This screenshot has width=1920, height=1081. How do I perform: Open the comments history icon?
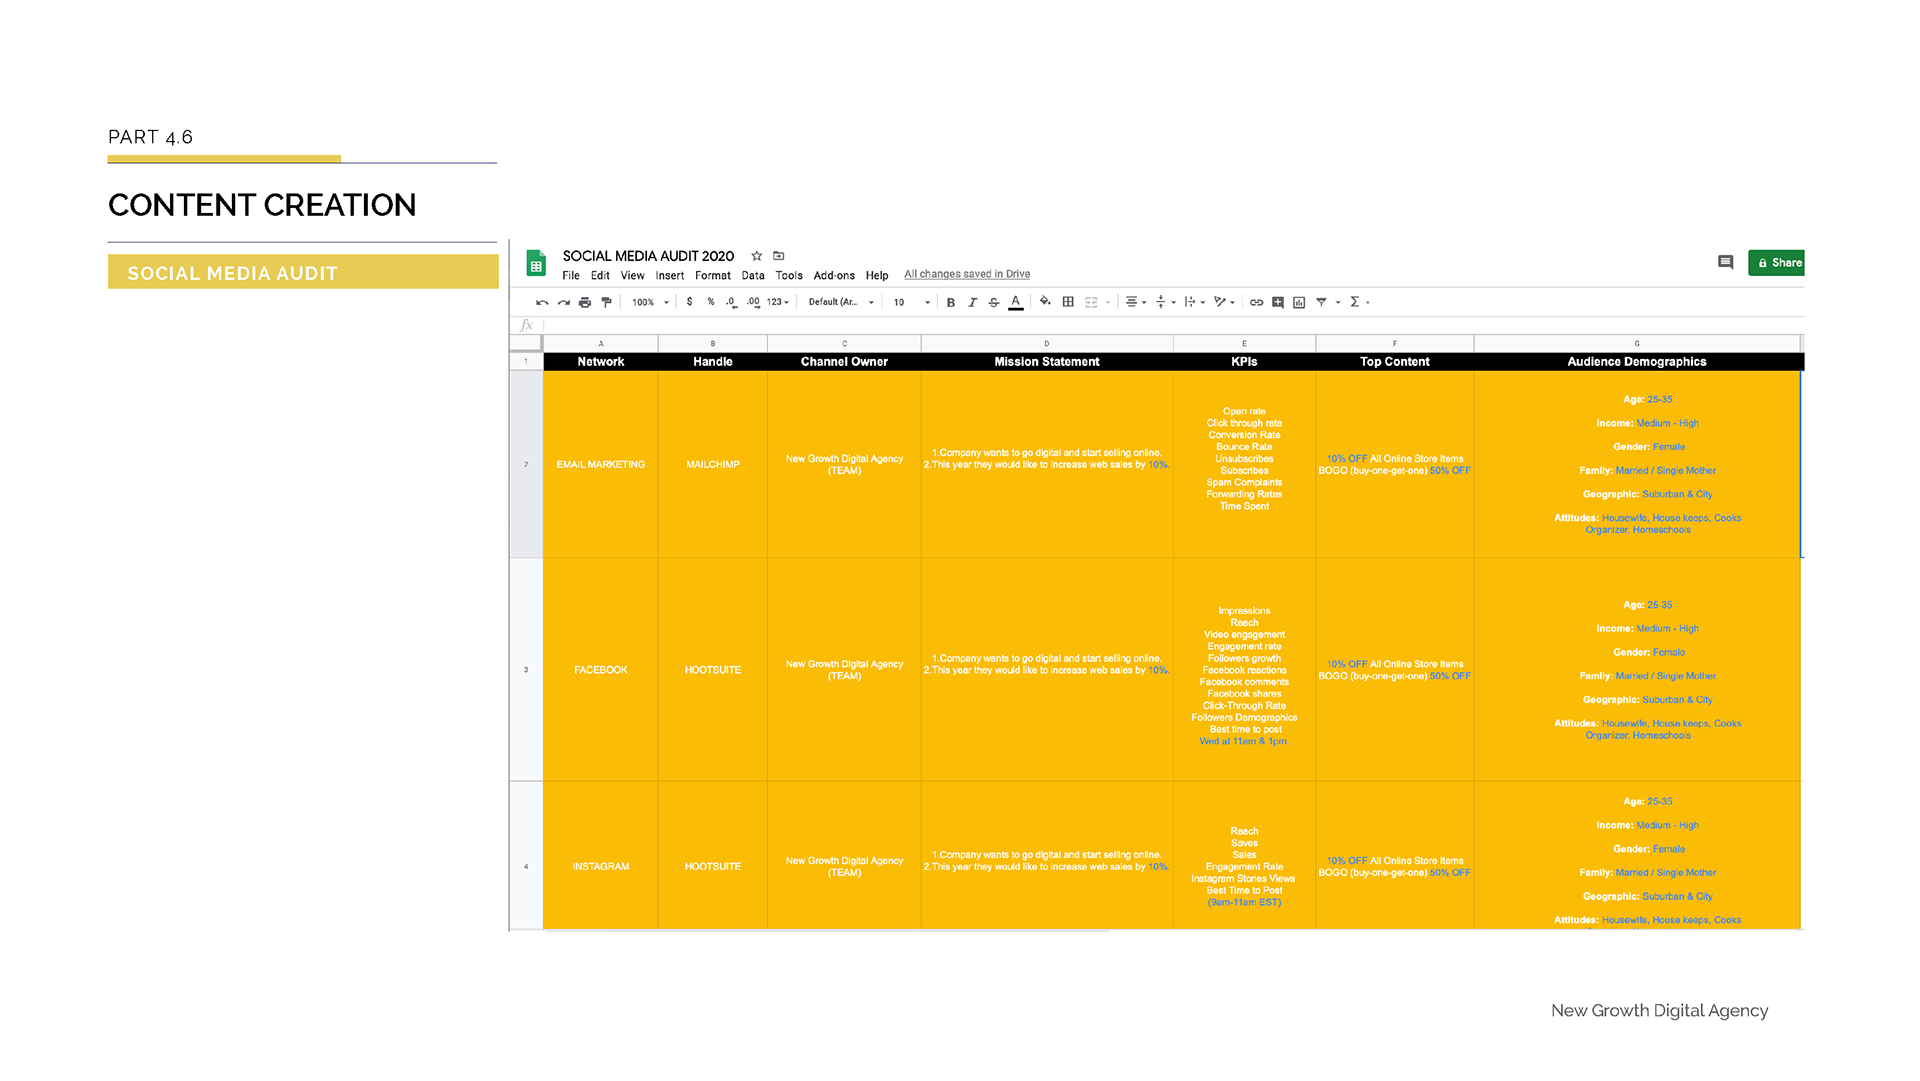pyautogui.click(x=1725, y=263)
